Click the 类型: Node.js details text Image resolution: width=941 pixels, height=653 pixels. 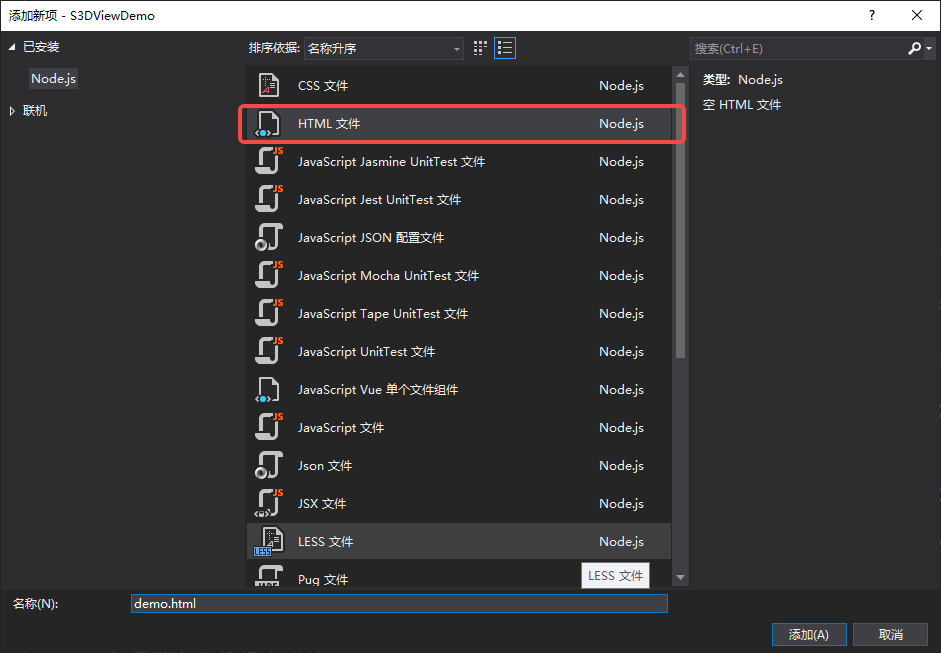[x=742, y=80]
